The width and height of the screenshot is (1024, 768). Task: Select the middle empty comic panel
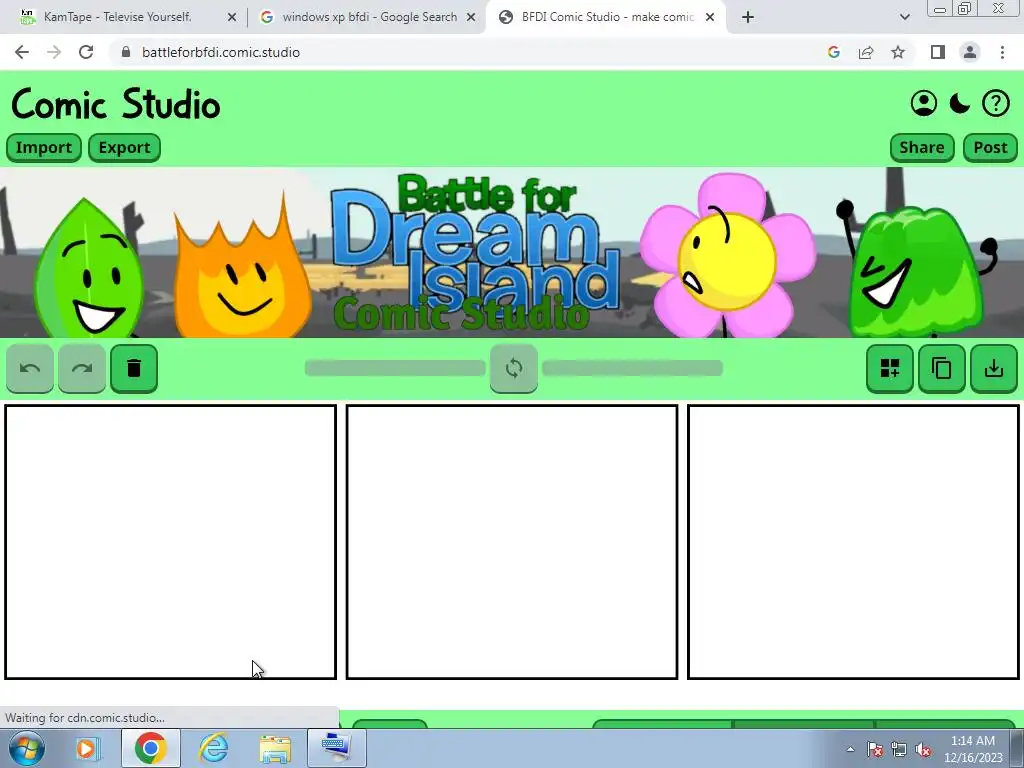[x=512, y=542]
